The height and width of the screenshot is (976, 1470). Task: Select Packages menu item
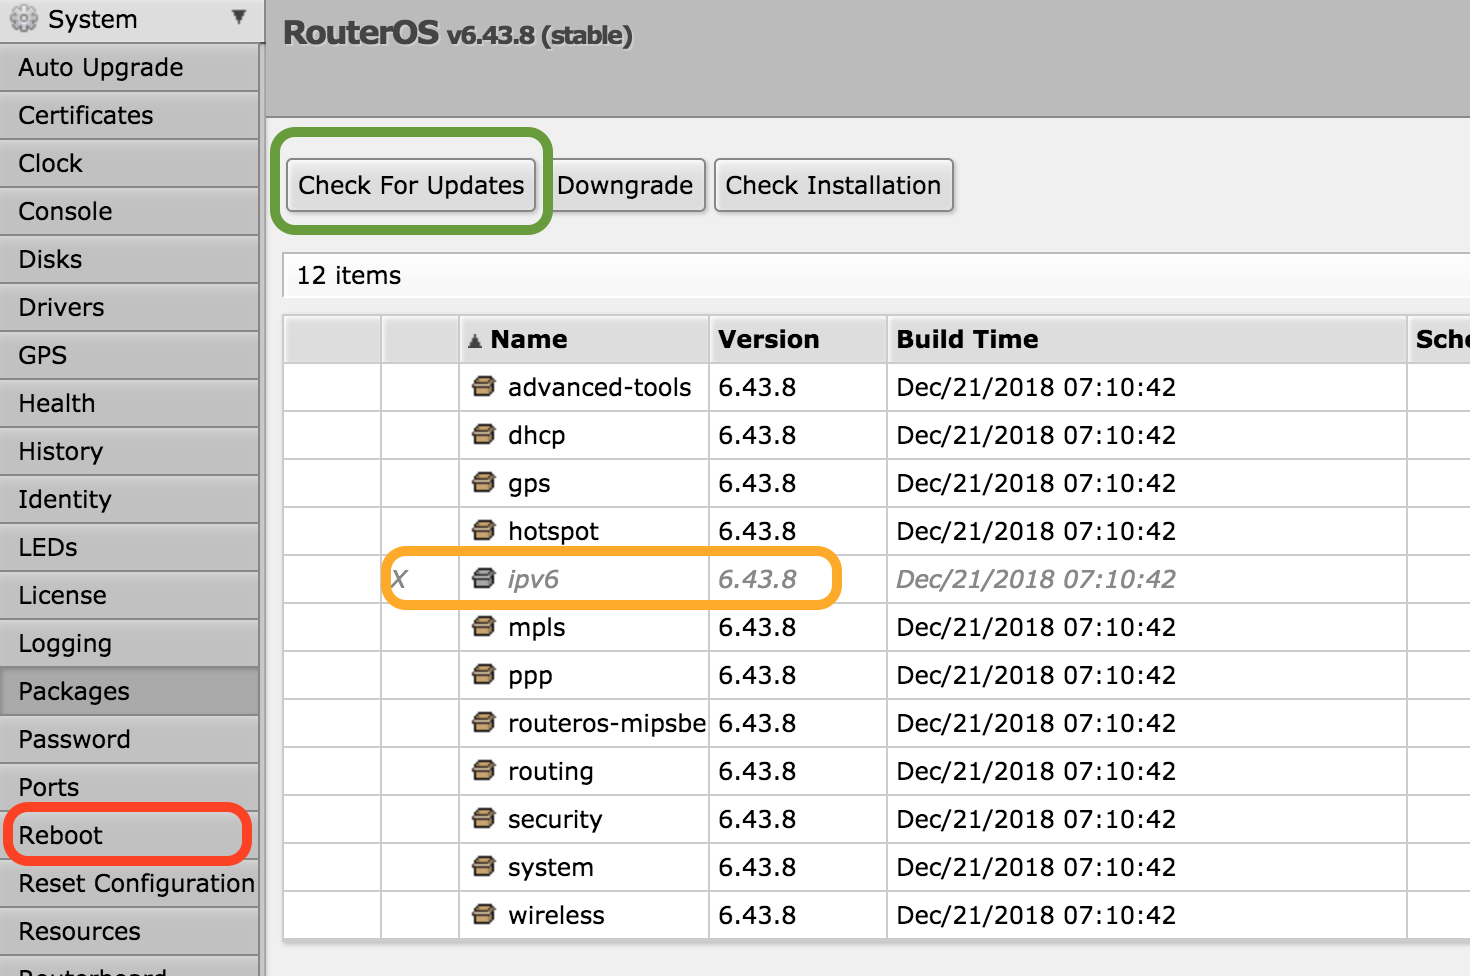129,691
